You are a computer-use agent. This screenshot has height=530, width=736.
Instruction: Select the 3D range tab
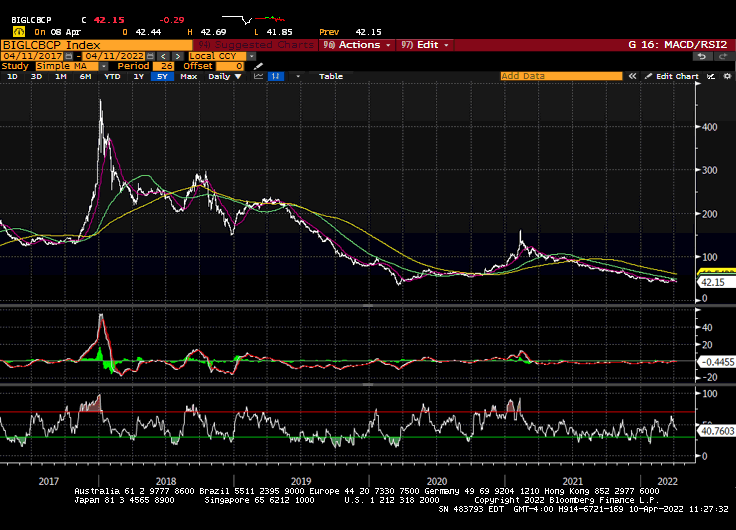36,76
